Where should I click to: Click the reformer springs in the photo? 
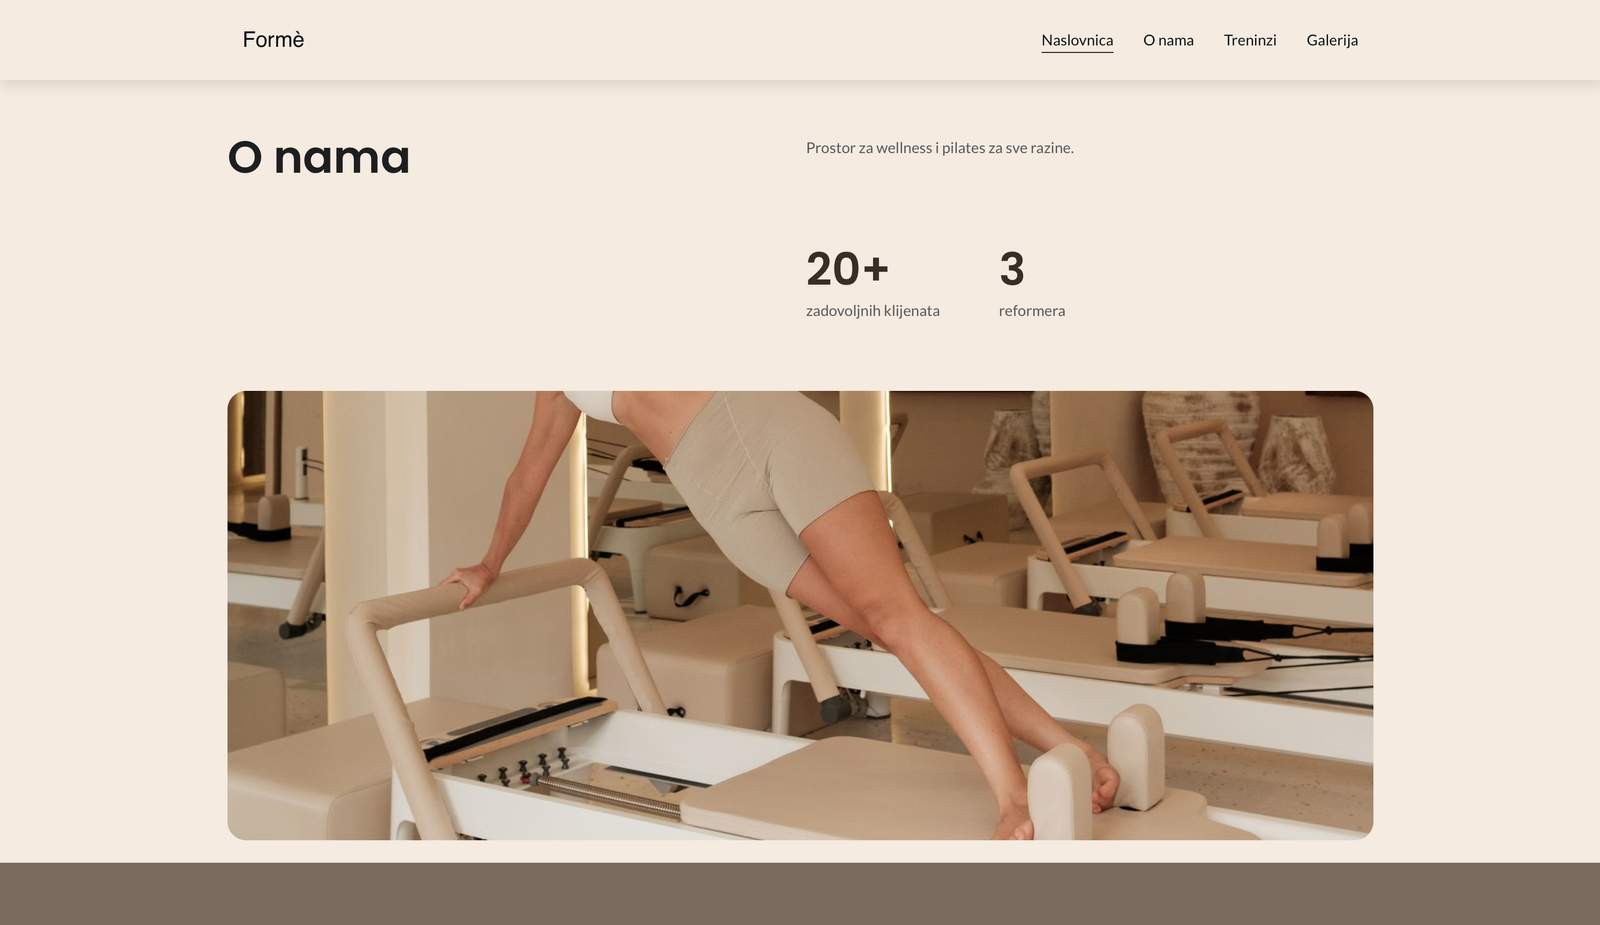(x=610, y=796)
